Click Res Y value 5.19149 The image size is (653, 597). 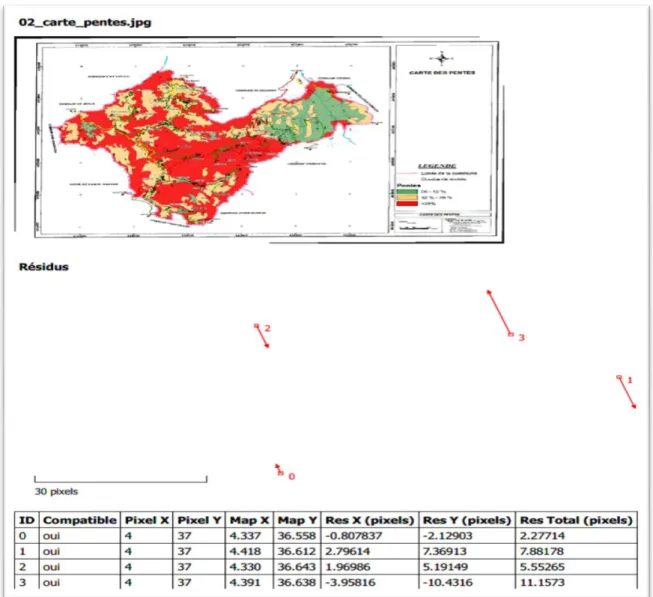pos(445,567)
